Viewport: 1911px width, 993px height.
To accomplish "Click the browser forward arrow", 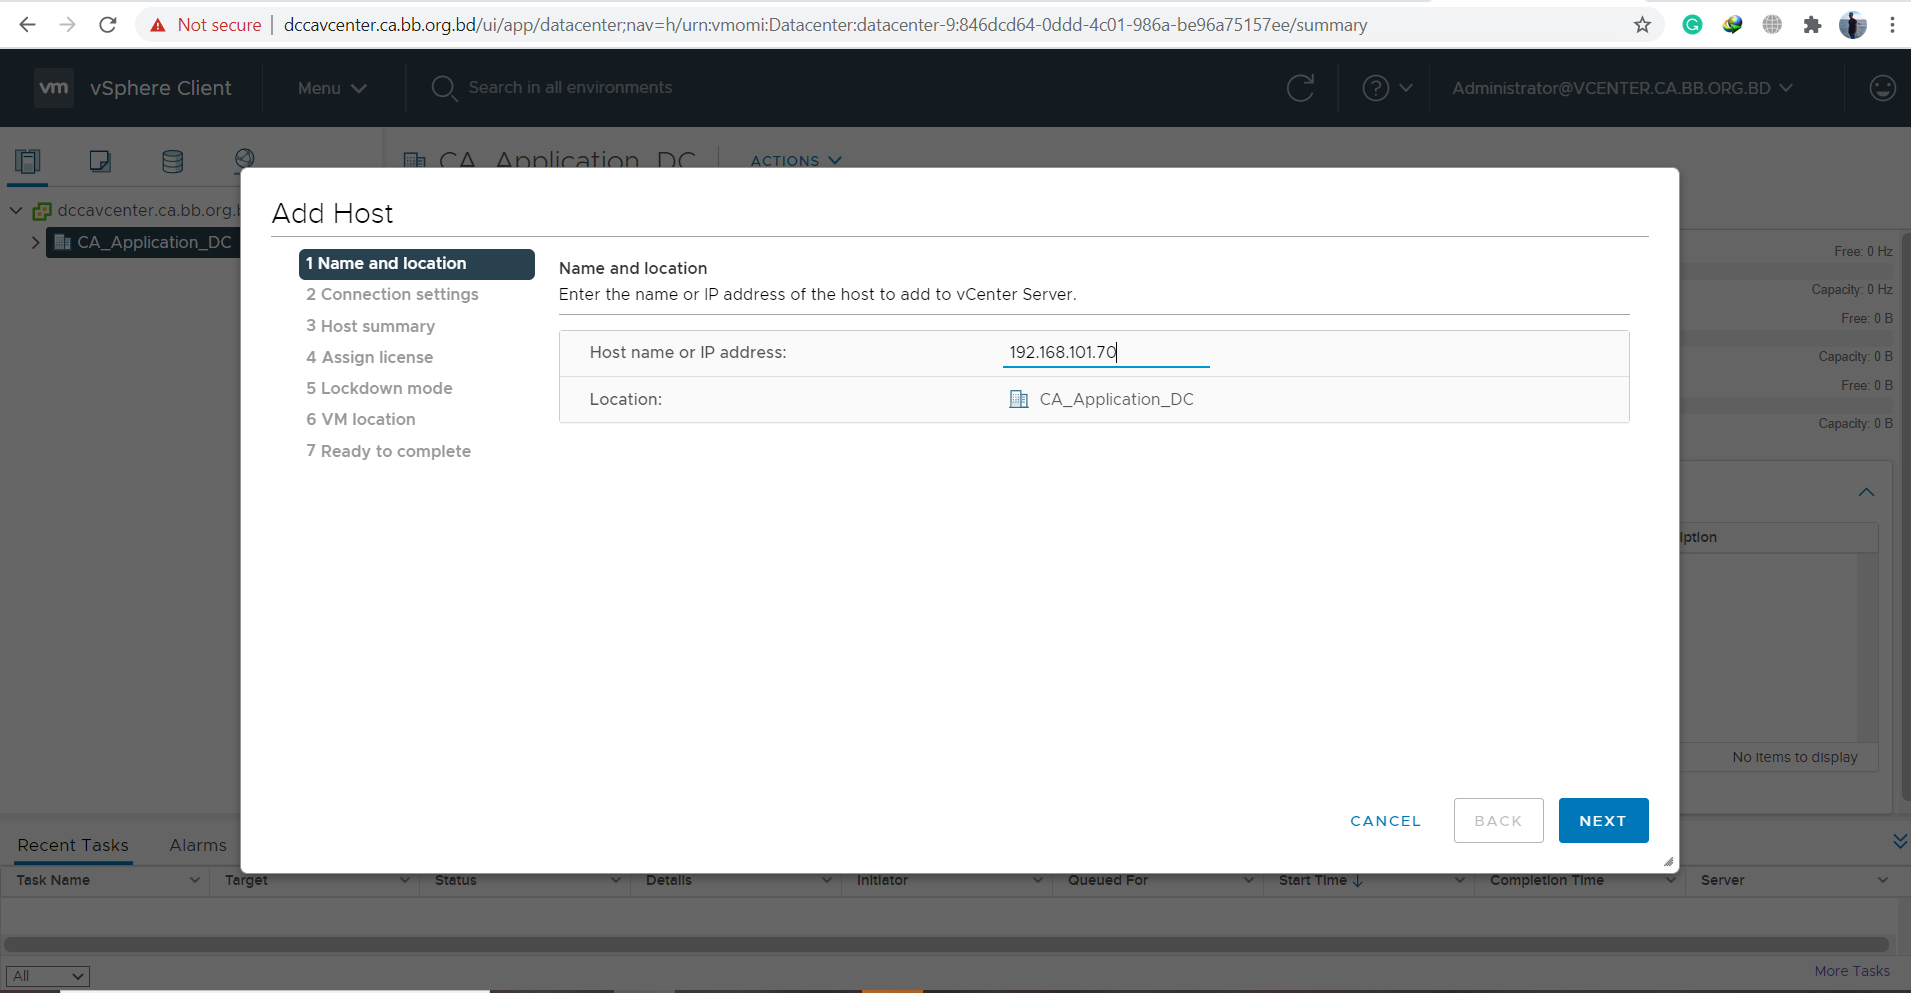I will 67,25.
